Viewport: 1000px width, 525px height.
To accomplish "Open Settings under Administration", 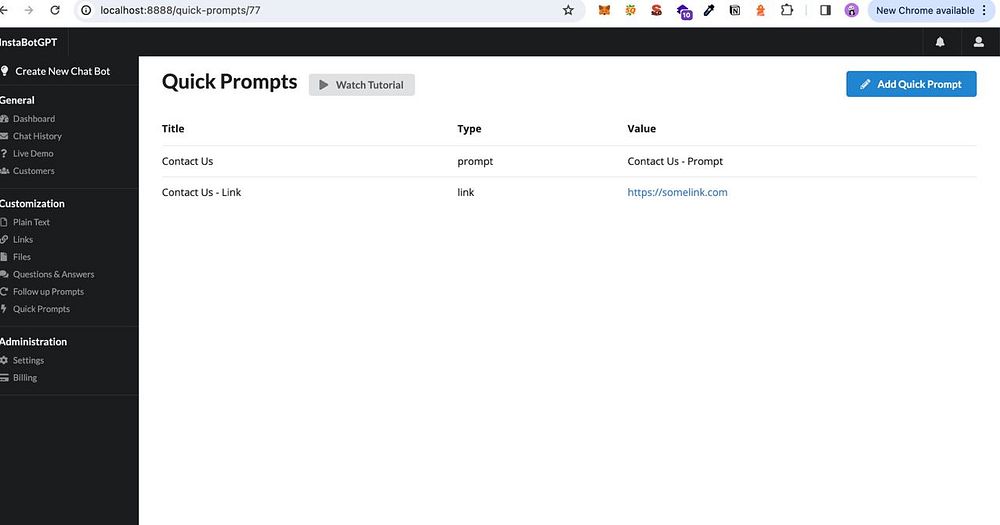I will point(28,360).
